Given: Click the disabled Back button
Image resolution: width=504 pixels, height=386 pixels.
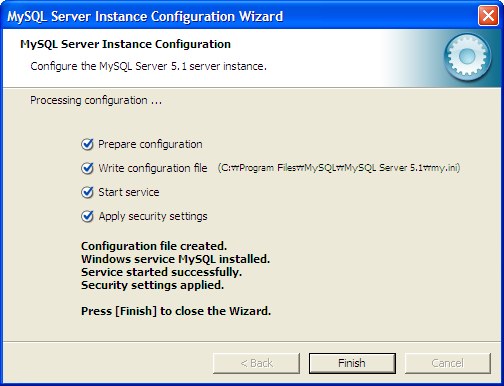Looking at the screenshot, I should point(256,363).
